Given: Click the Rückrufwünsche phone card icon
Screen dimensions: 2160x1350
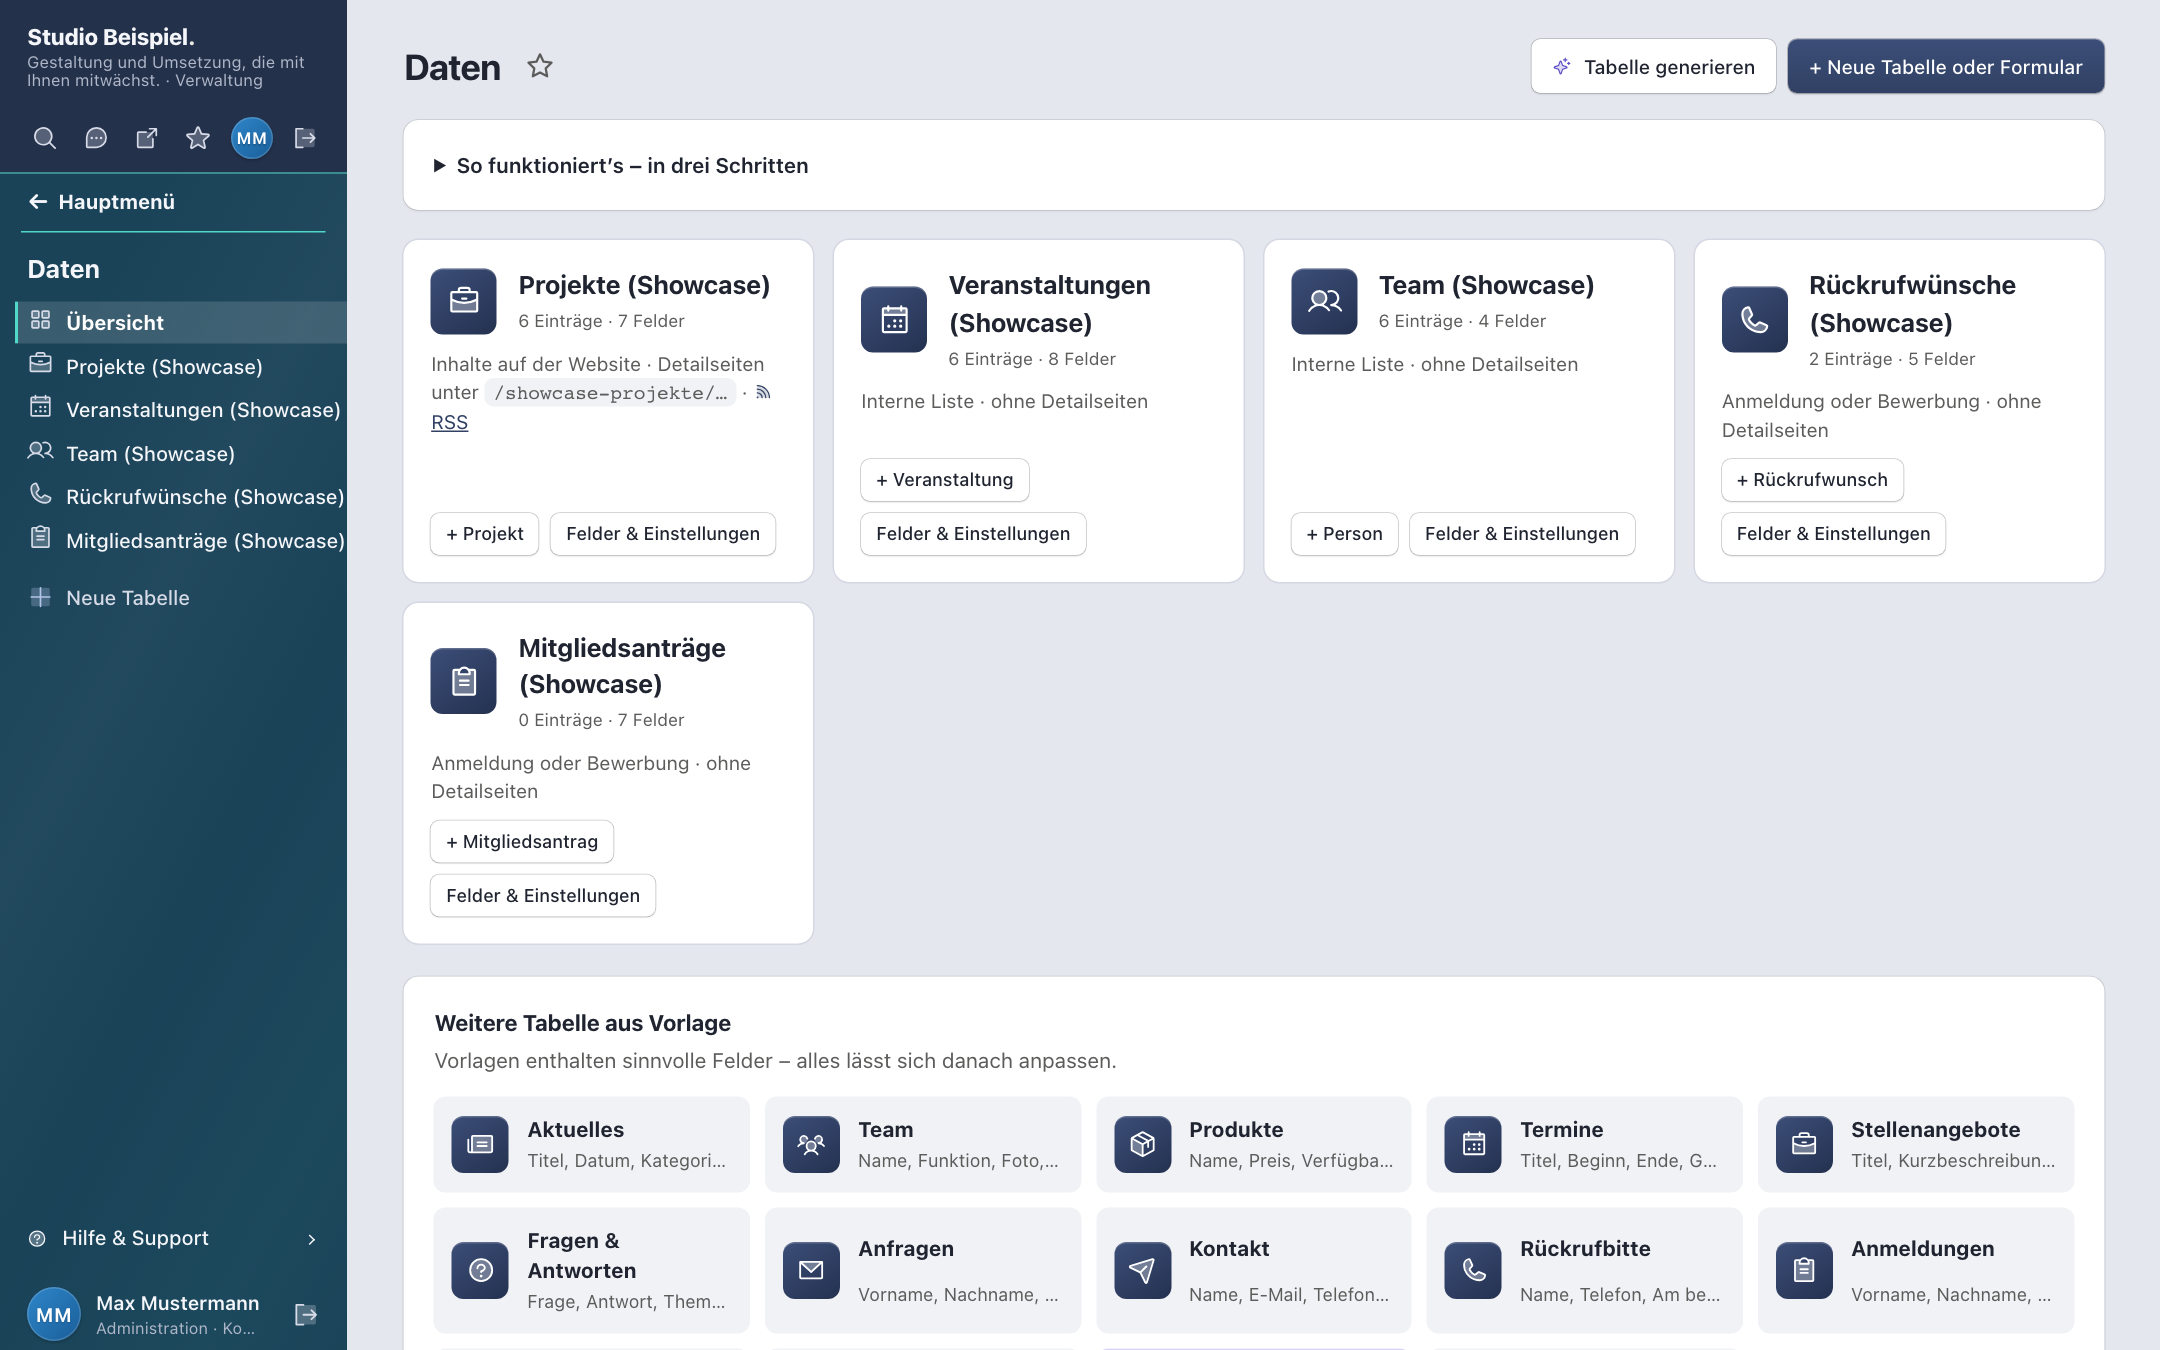Looking at the screenshot, I should coord(1754,320).
